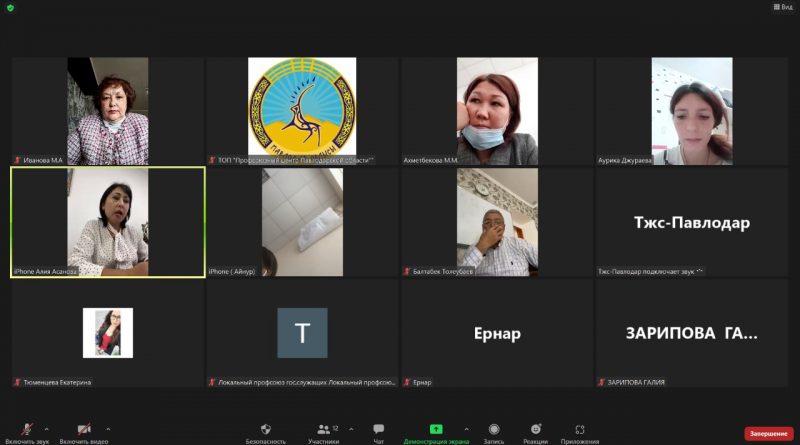Click Тюменцева Екатерина profile photo
This screenshot has width=800, height=445.
tap(108, 333)
